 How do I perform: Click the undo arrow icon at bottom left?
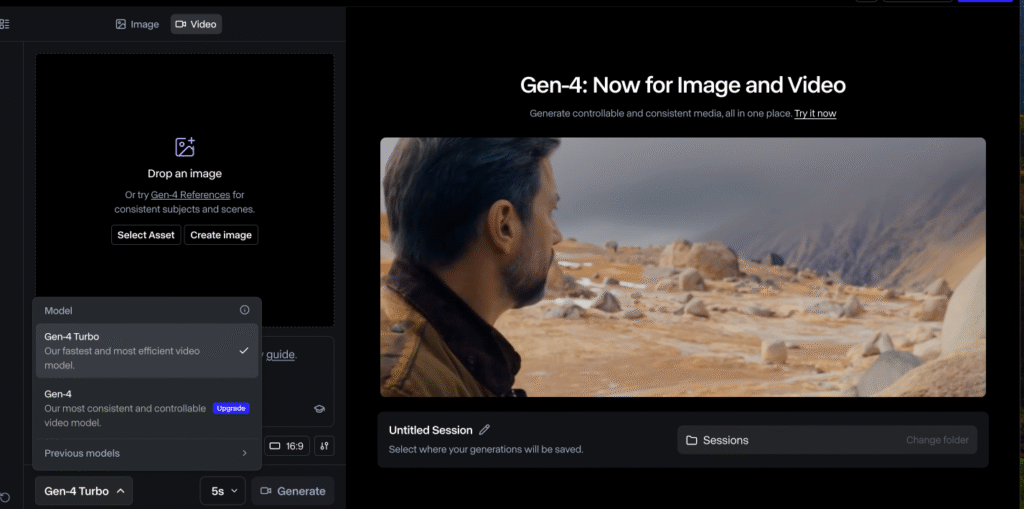click(5, 497)
